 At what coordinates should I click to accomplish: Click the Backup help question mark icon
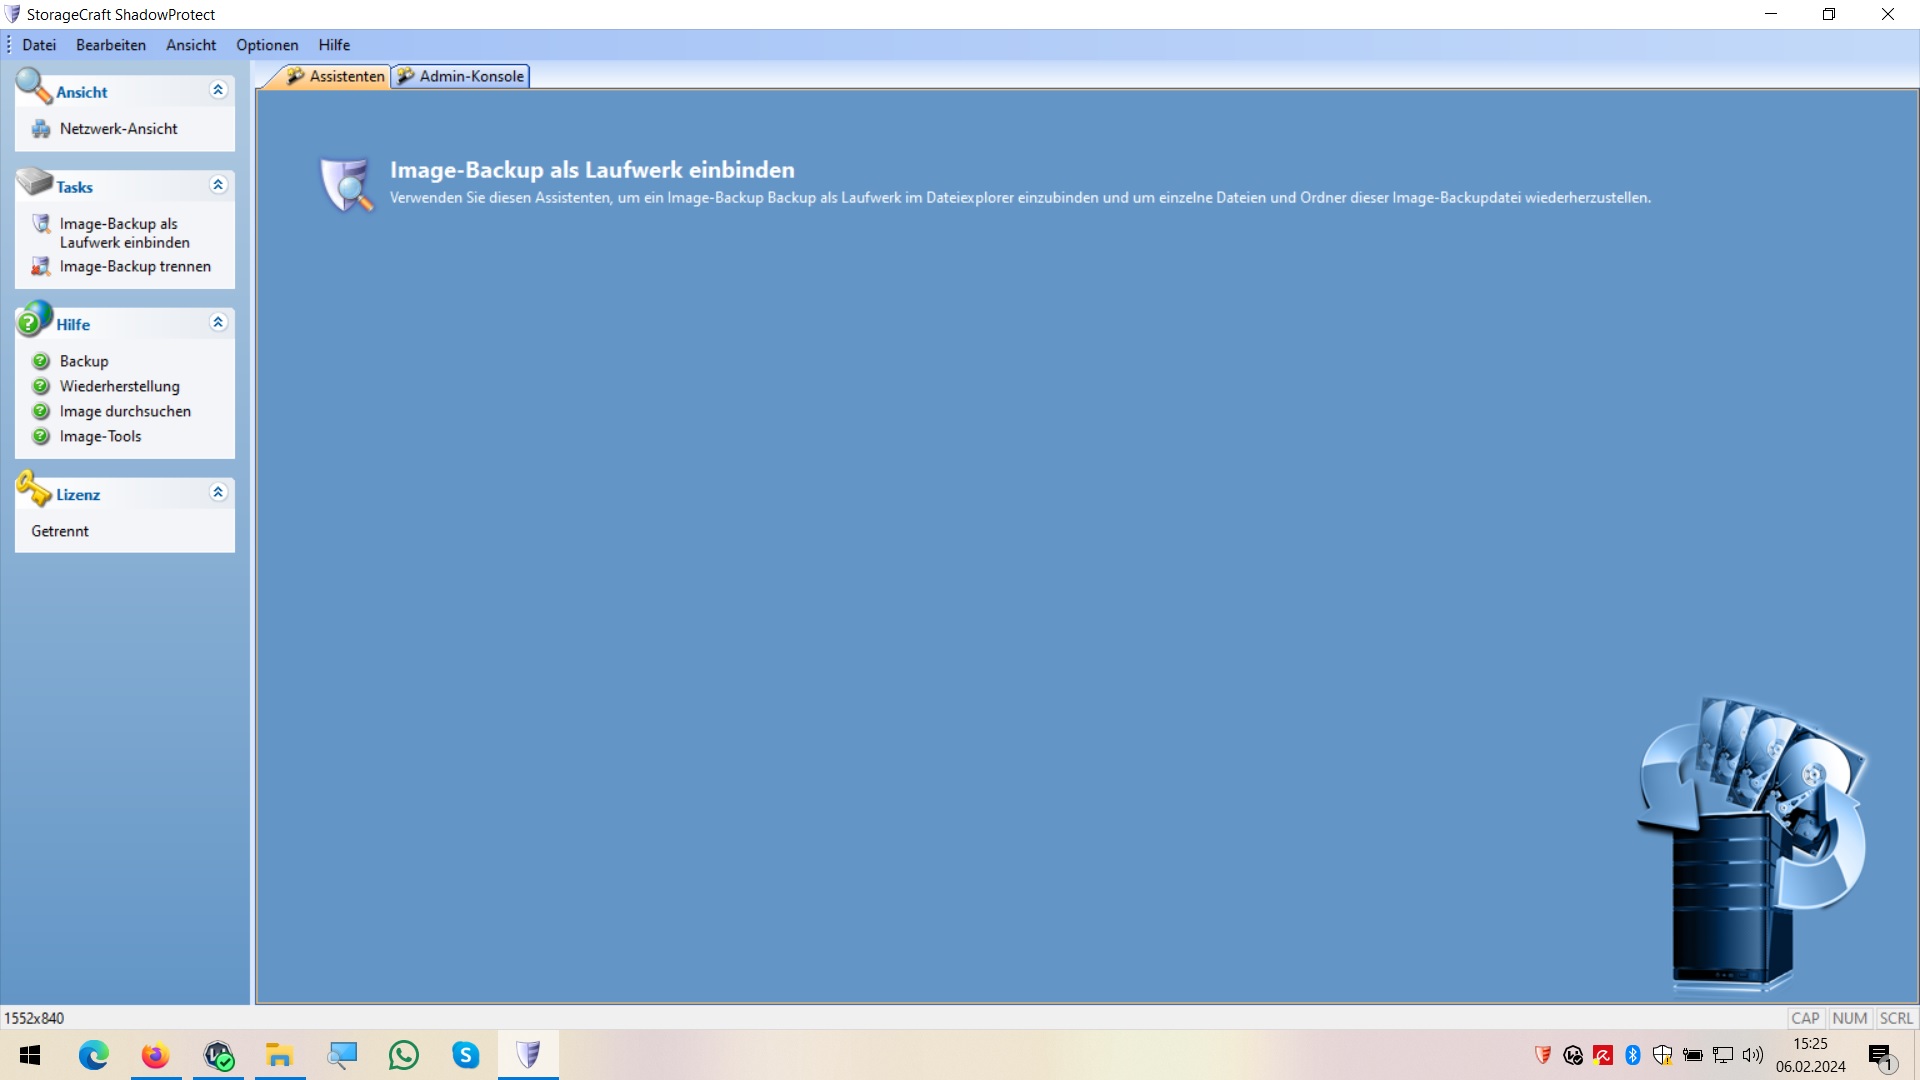pos(41,361)
